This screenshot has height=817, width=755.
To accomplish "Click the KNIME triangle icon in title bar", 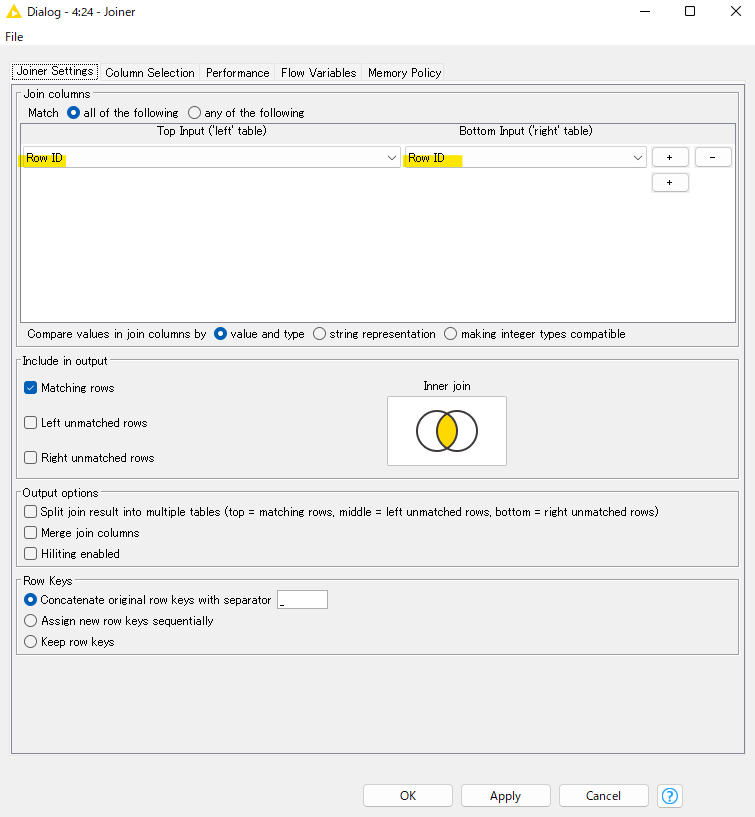I will (14, 11).
